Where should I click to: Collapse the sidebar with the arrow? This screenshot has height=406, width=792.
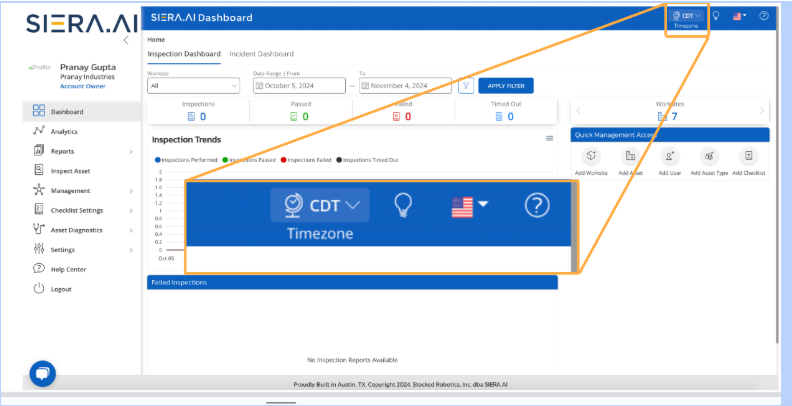(x=126, y=40)
